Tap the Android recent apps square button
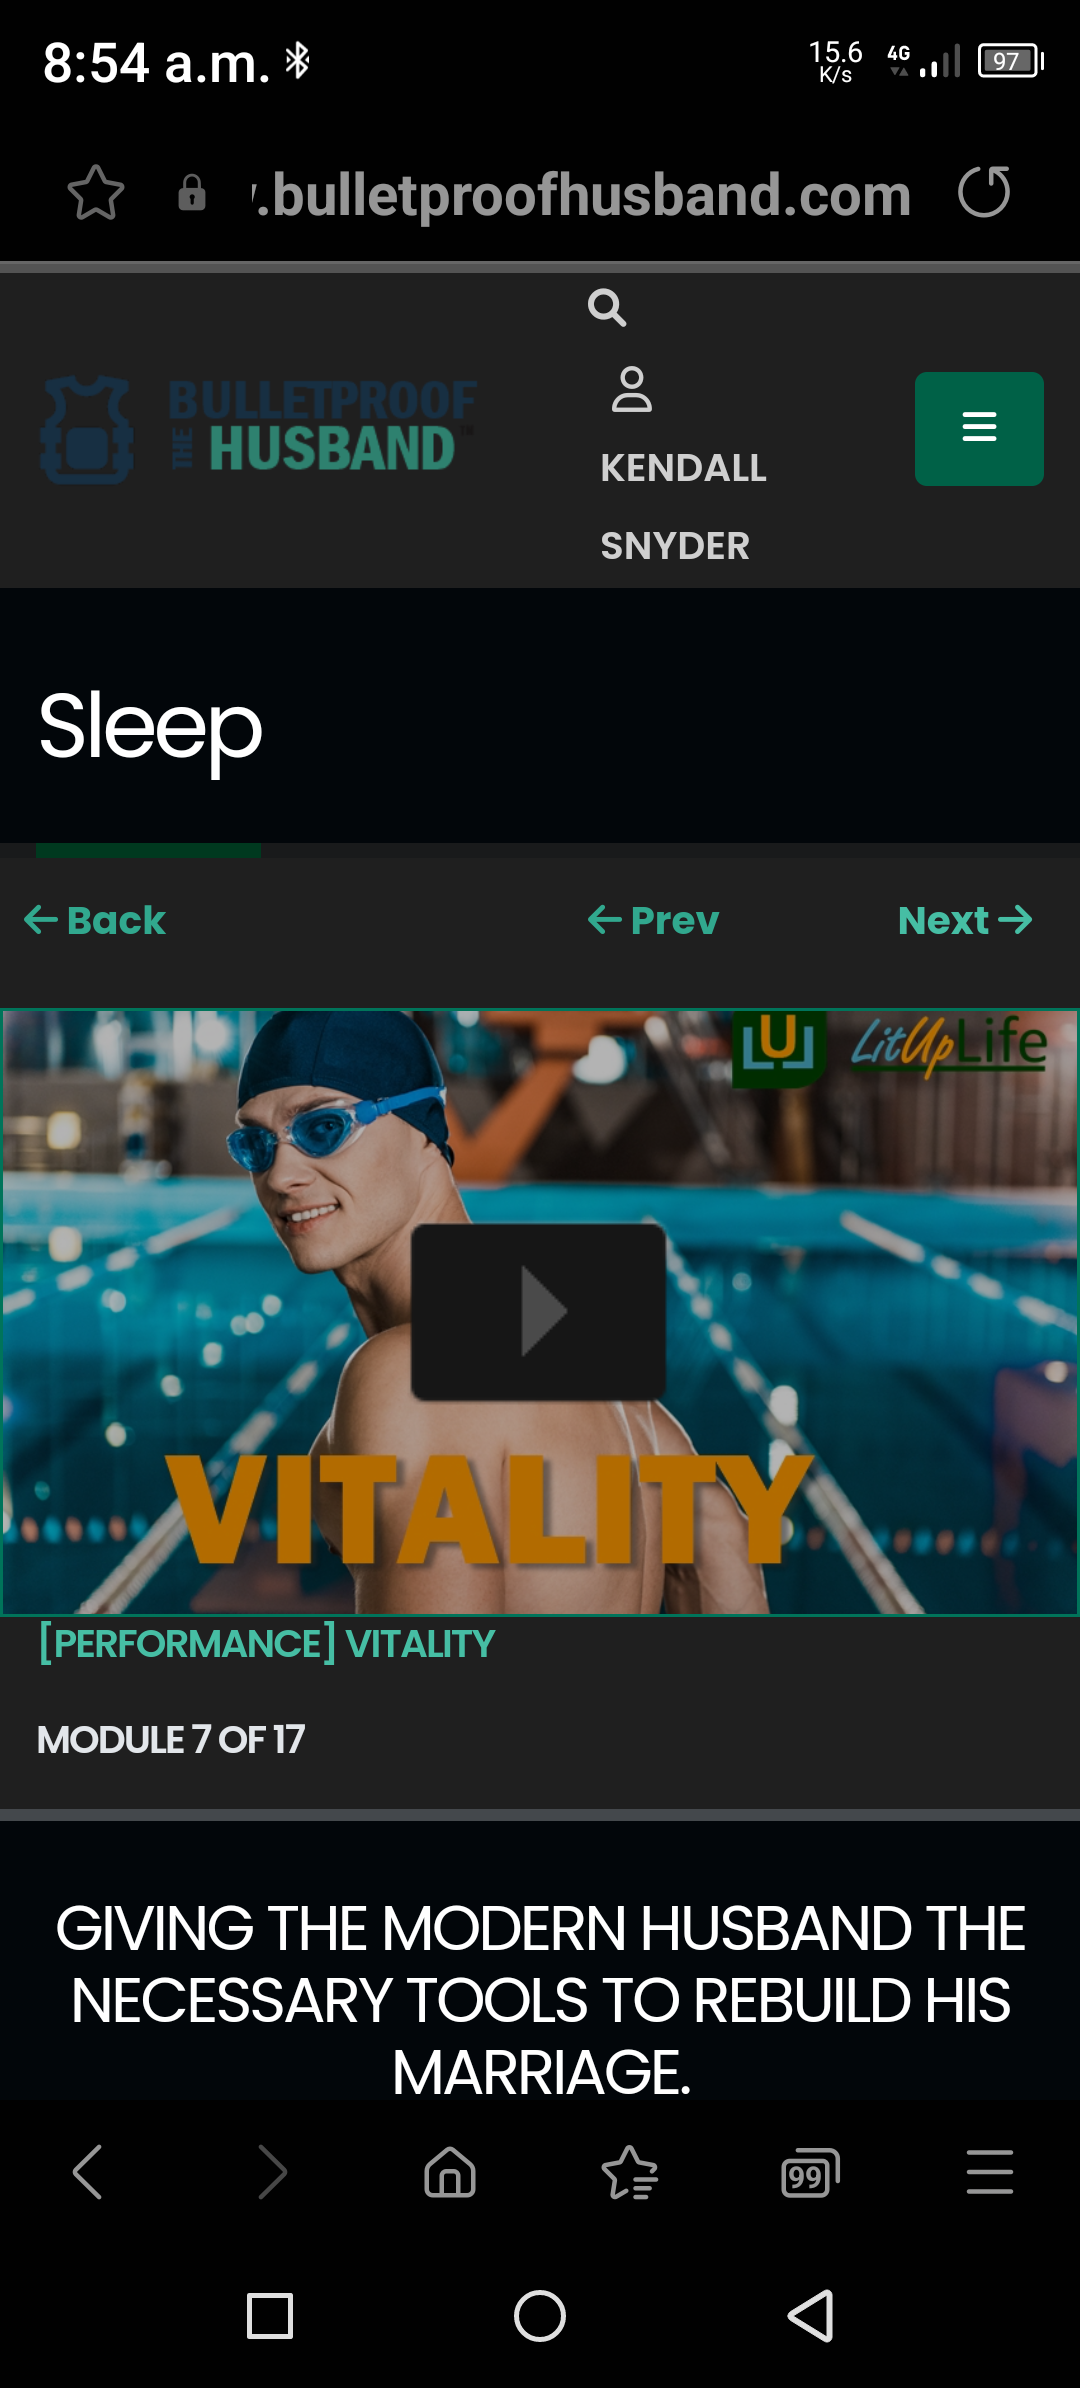The height and width of the screenshot is (2388, 1080). coord(270,2316)
